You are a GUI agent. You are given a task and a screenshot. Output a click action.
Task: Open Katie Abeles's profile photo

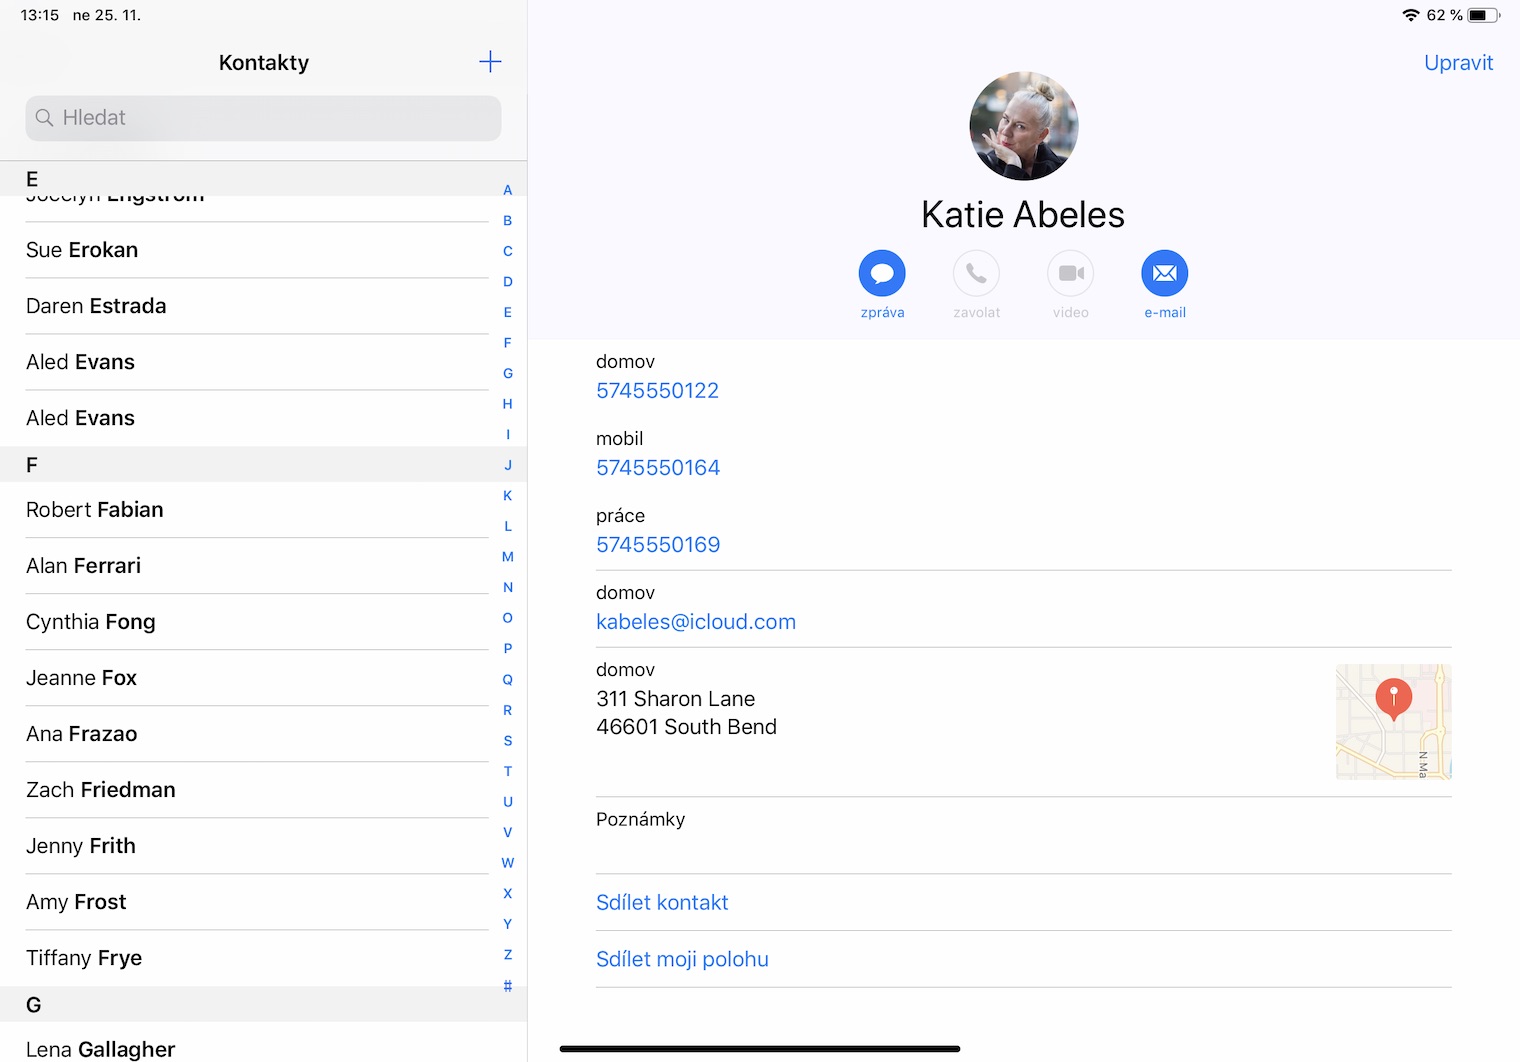1023,126
